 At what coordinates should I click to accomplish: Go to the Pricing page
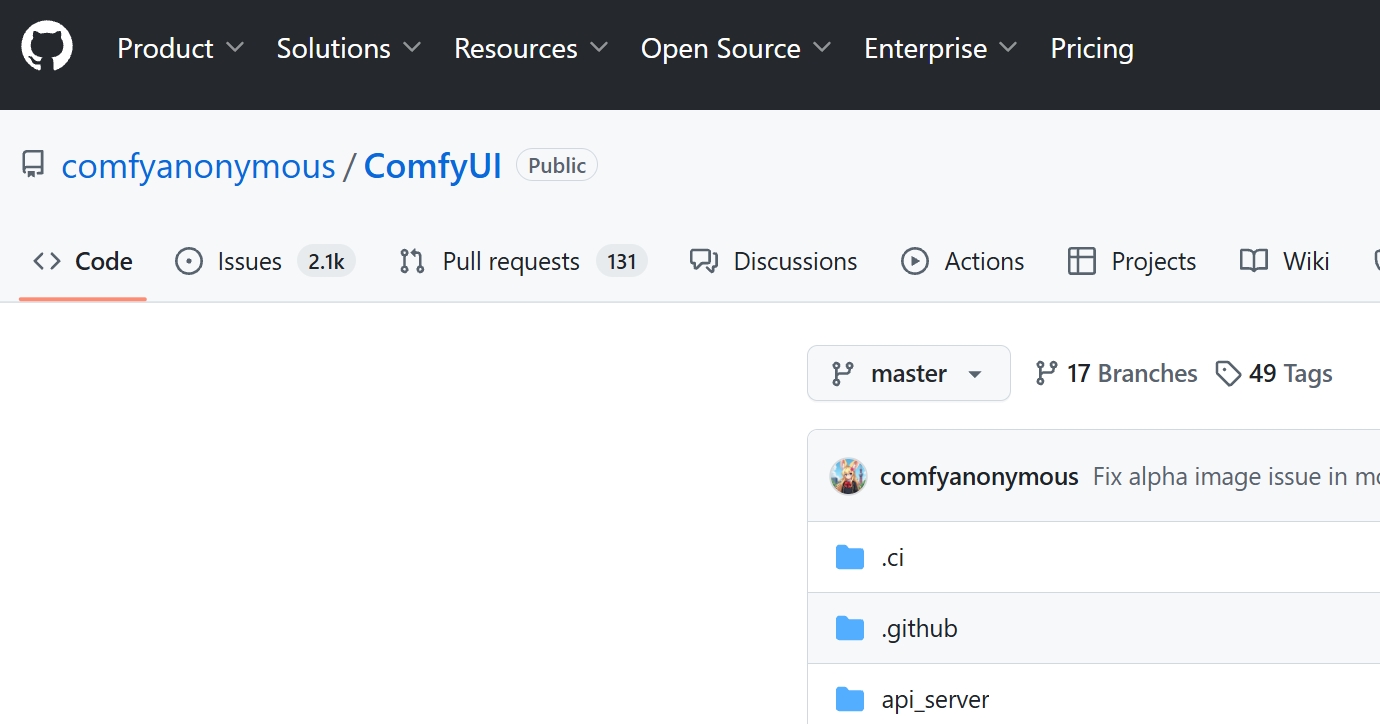[x=1091, y=48]
